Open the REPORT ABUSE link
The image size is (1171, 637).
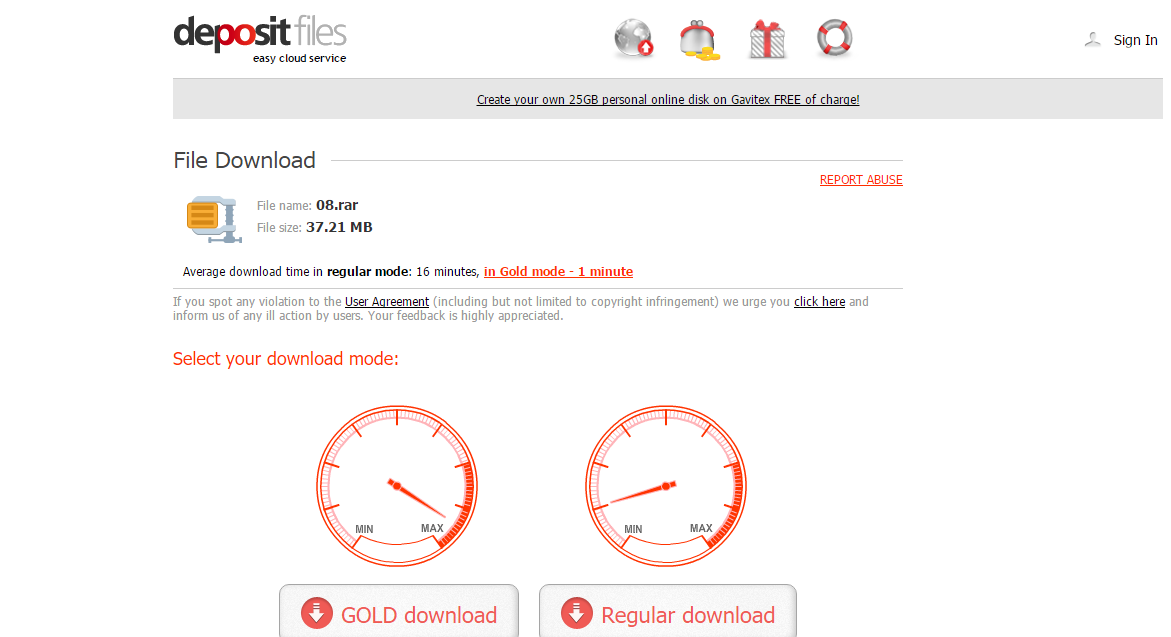click(x=861, y=179)
